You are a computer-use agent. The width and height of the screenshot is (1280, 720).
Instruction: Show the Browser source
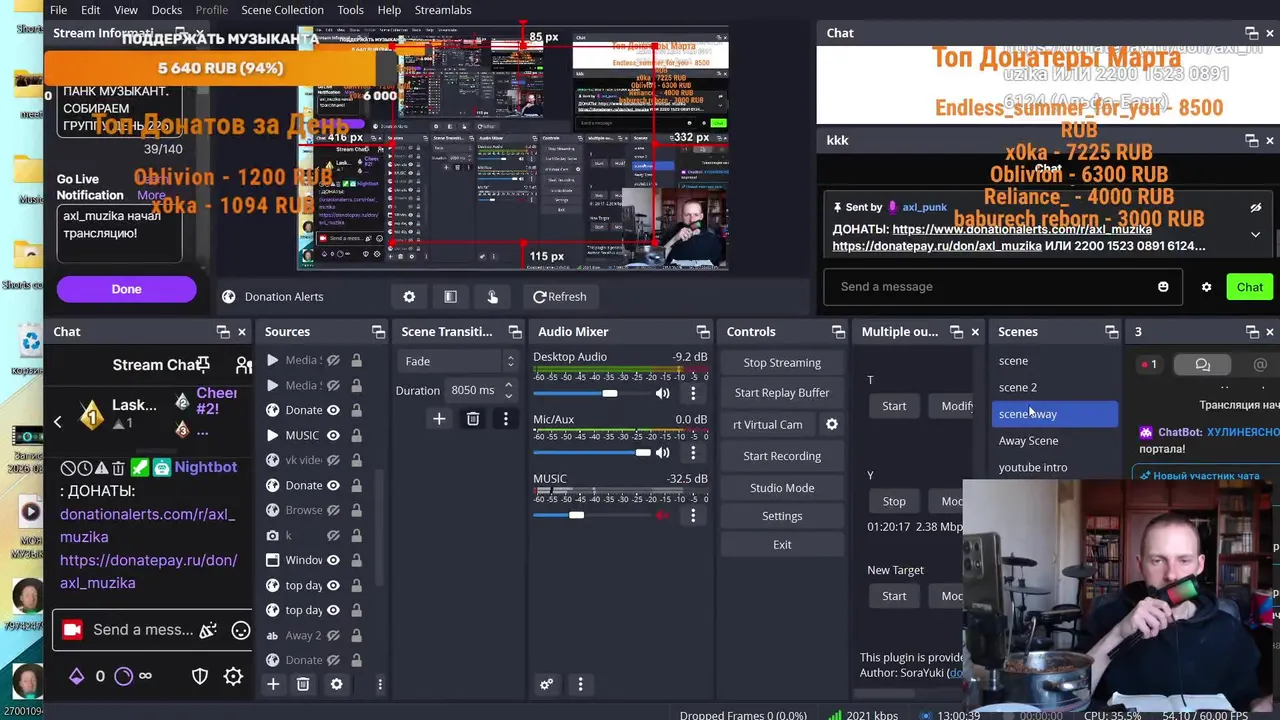tap(333, 510)
